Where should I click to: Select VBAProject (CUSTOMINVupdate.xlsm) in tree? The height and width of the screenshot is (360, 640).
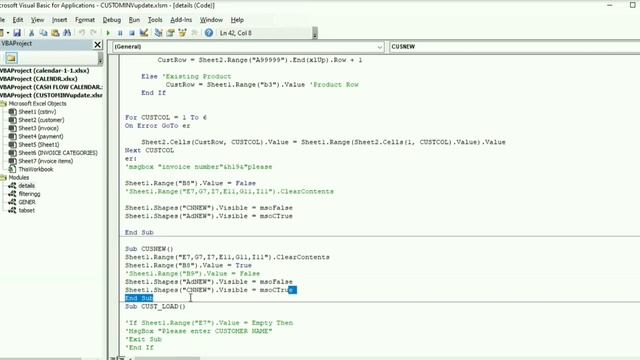[51, 95]
